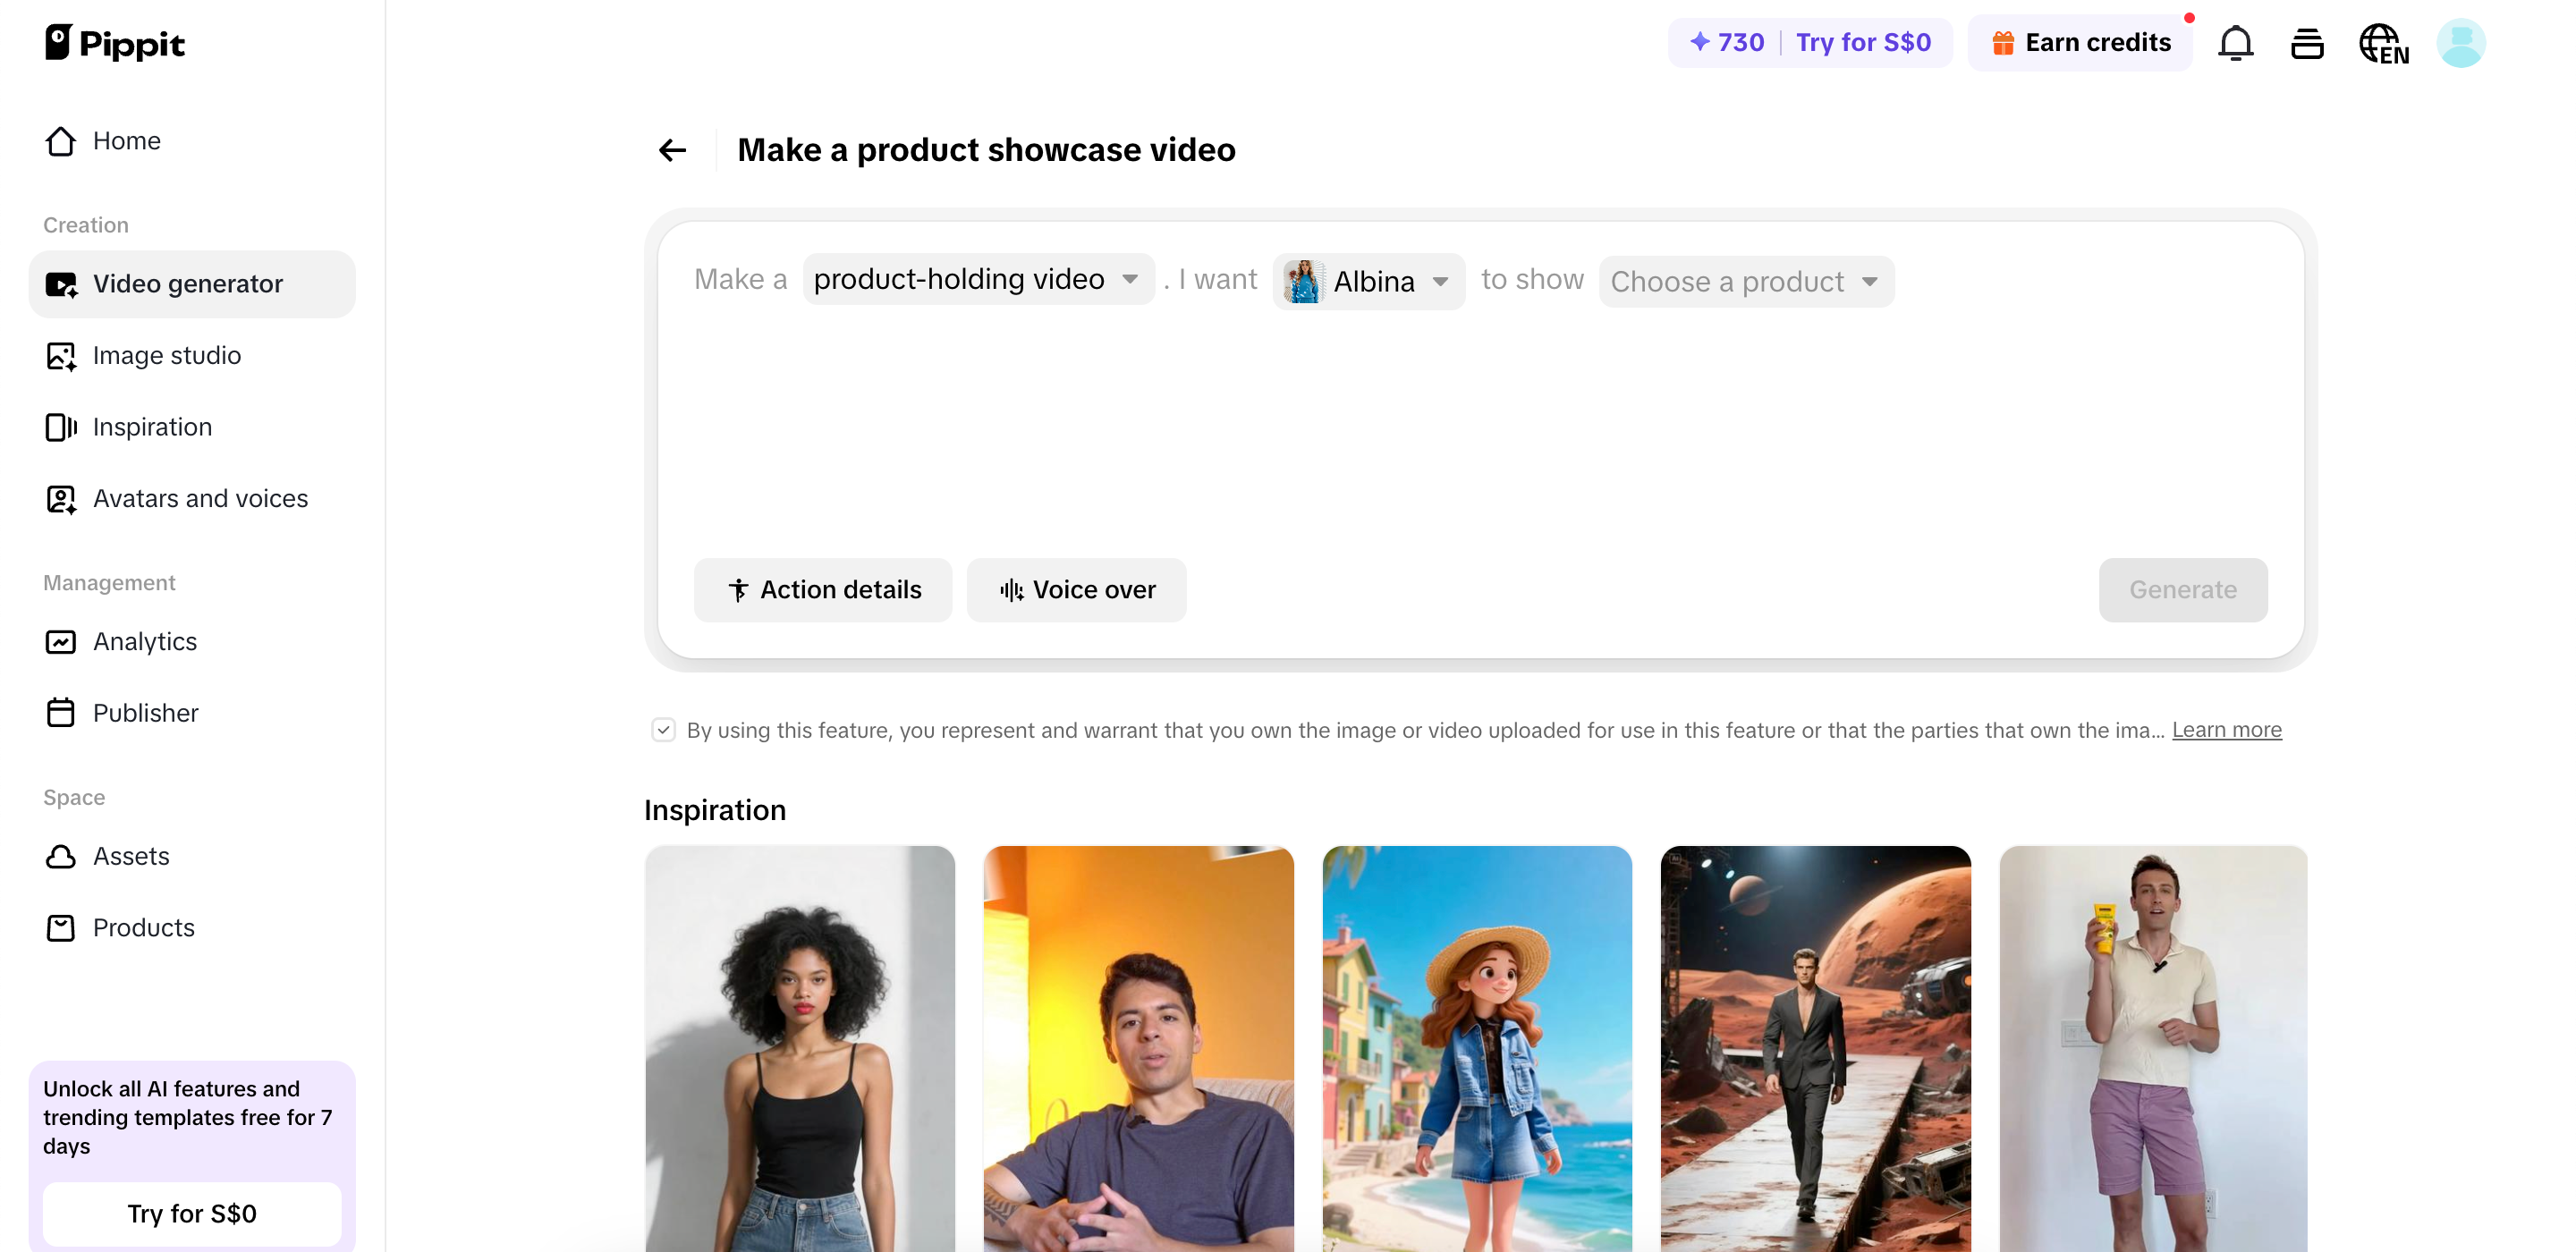This screenshot has height=1252, width=2576.
Task: Open the Publisher section
Action: 146,712
